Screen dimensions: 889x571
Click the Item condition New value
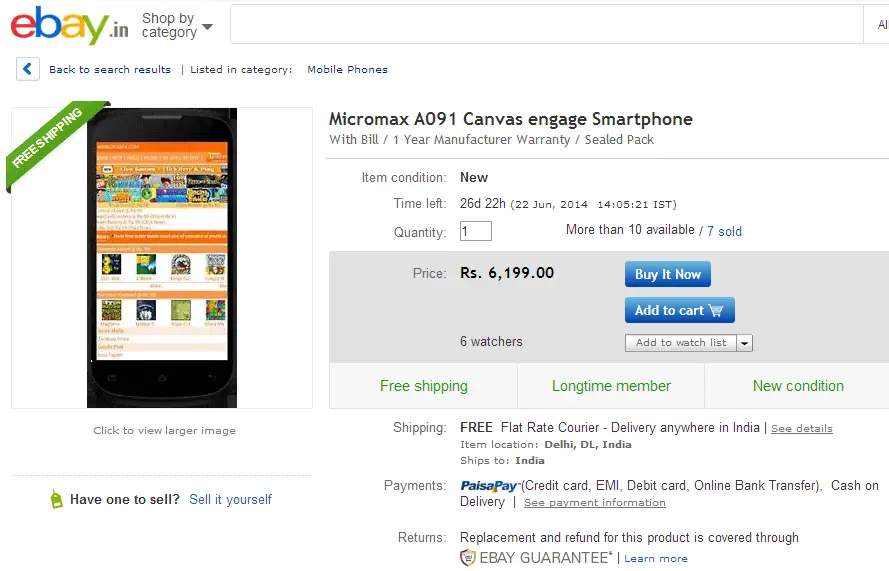pos(473,177)
